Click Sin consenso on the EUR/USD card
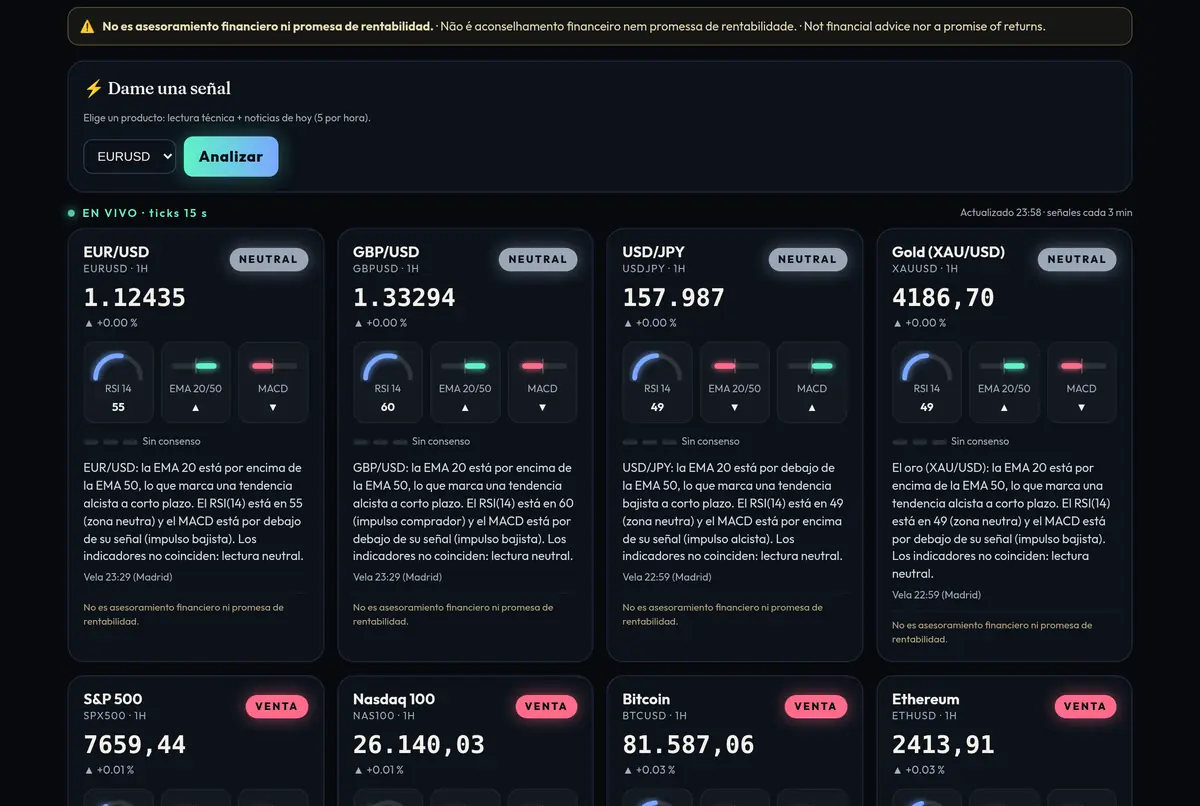 [171, 441]
